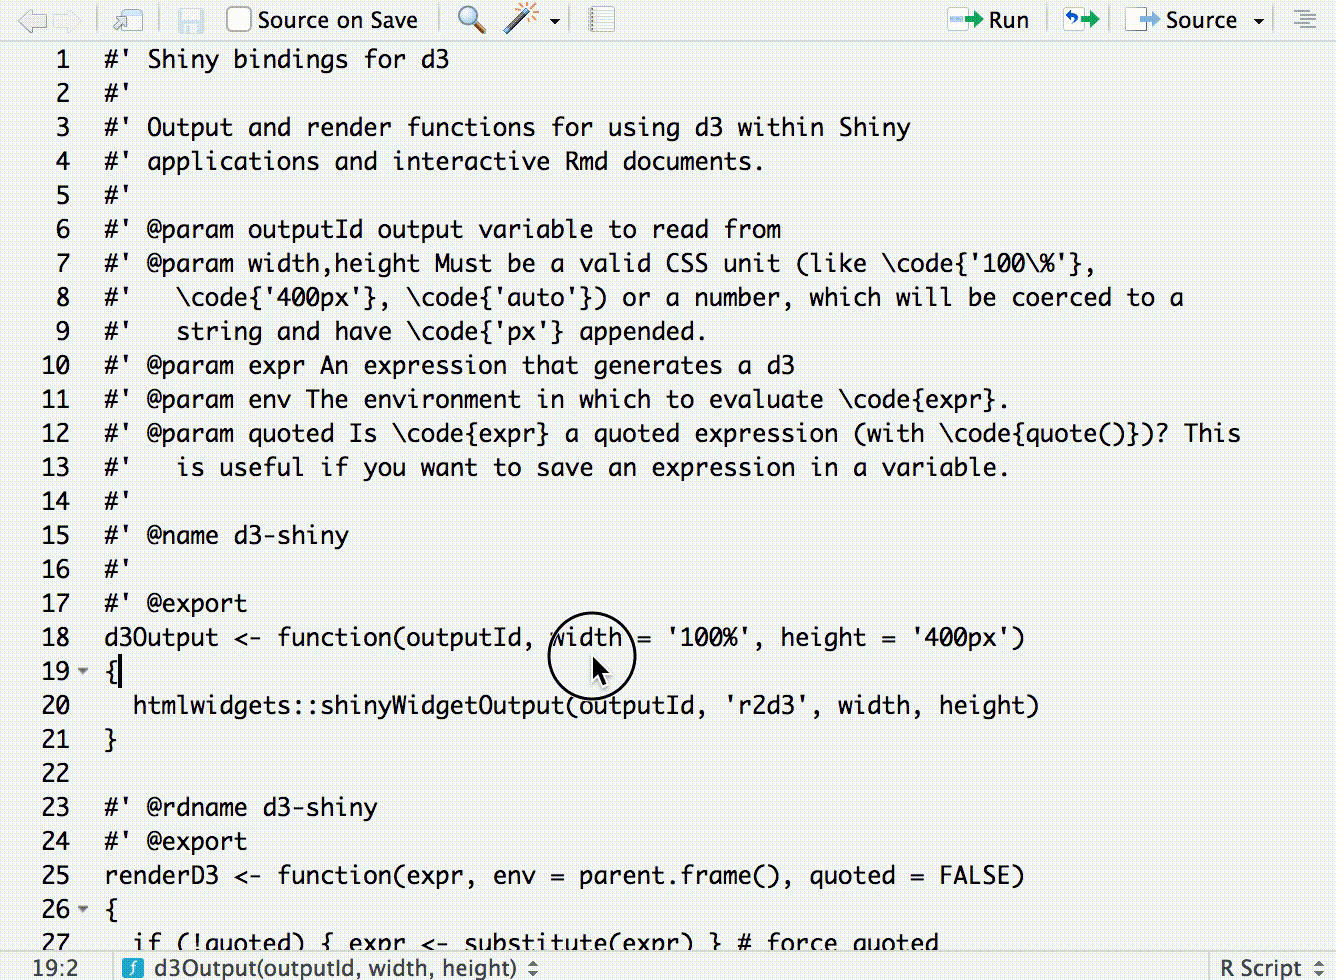Click the function indicator icon in the status bar

tap(131, 967)
